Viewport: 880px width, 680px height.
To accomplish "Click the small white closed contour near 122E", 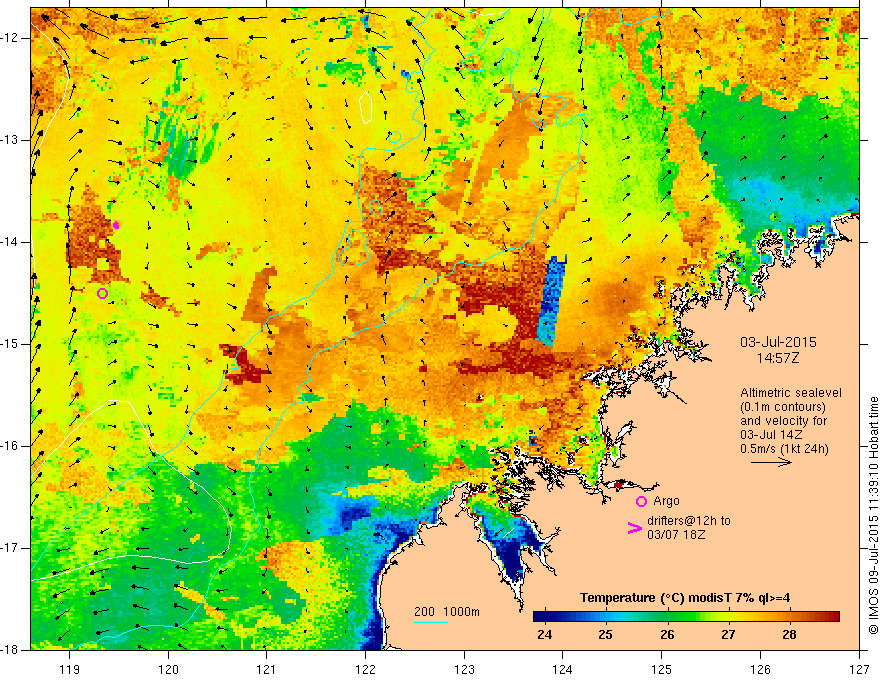I will pos(366,107).
